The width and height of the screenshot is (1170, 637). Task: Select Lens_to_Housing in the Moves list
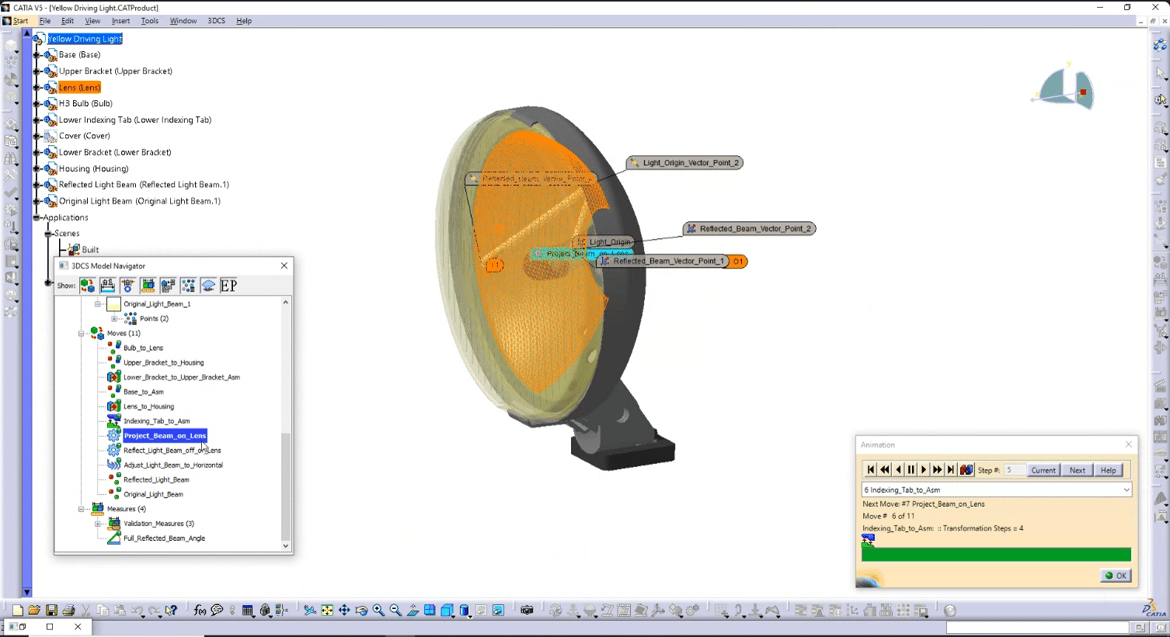pos(147,406)
